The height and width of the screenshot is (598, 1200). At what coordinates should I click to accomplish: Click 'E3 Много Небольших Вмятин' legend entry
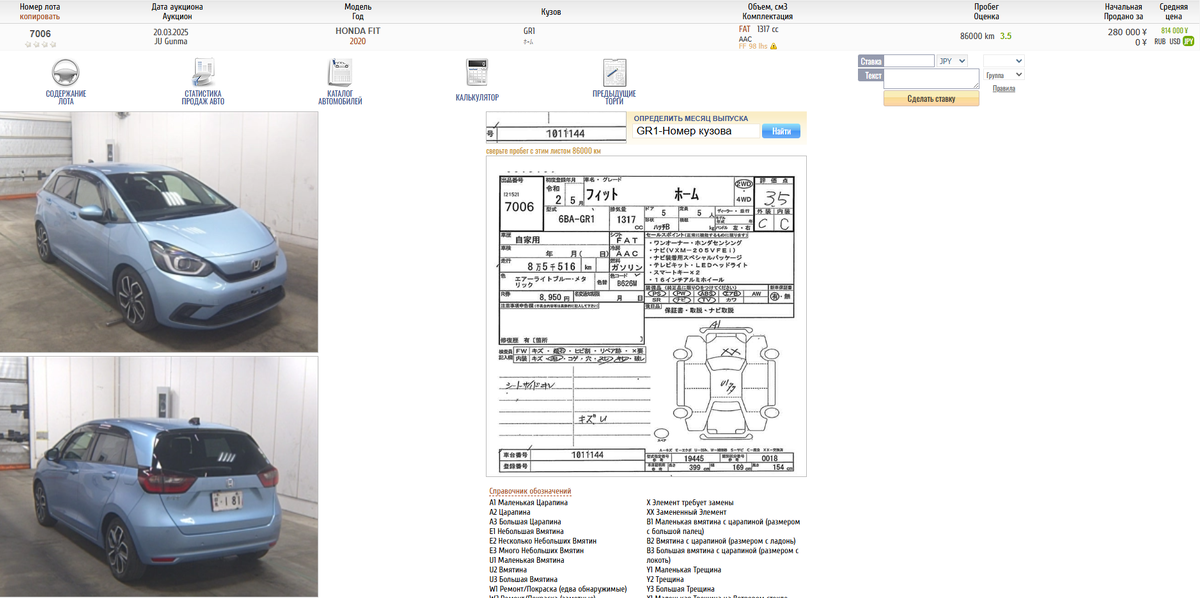536,550
